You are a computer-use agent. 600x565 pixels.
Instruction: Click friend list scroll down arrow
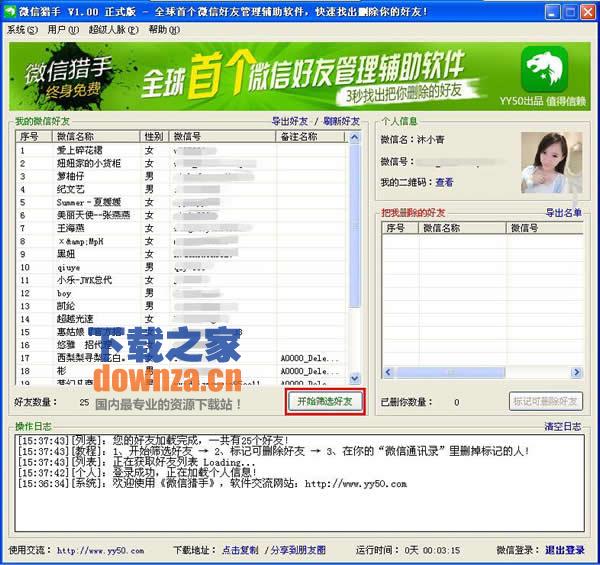coord(355,378)
